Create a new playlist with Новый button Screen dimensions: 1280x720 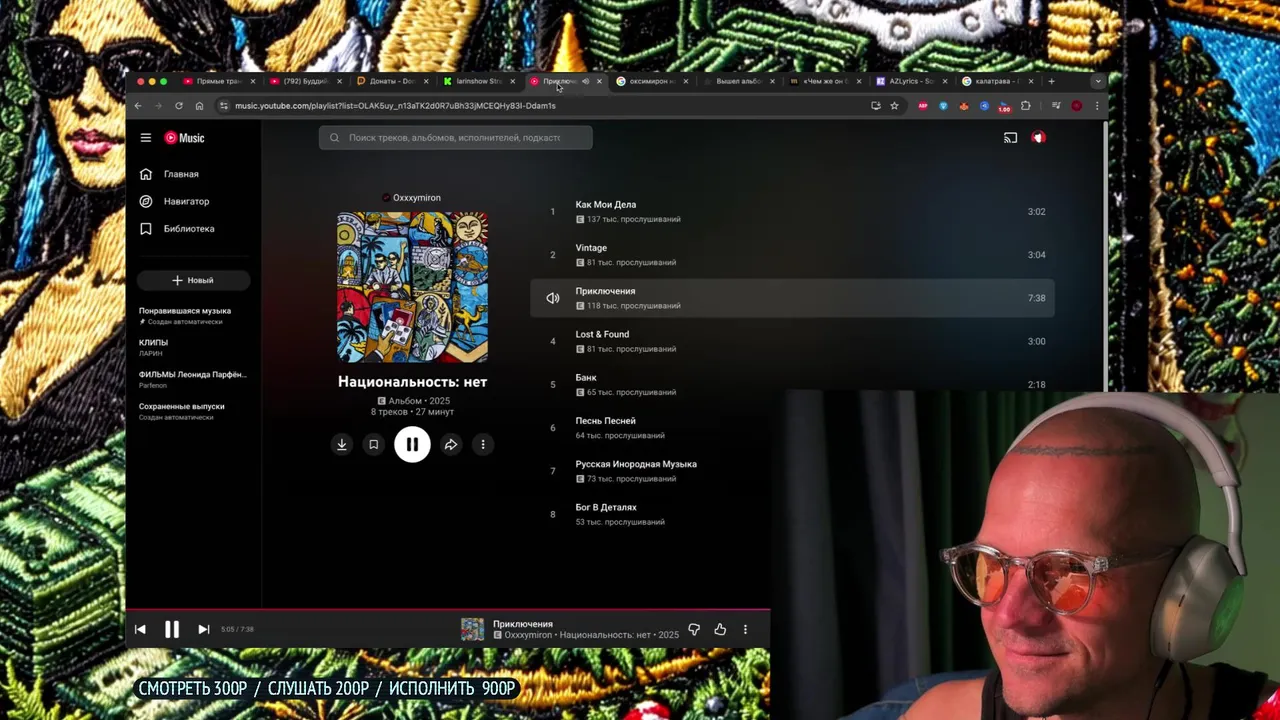coord(193,280)
